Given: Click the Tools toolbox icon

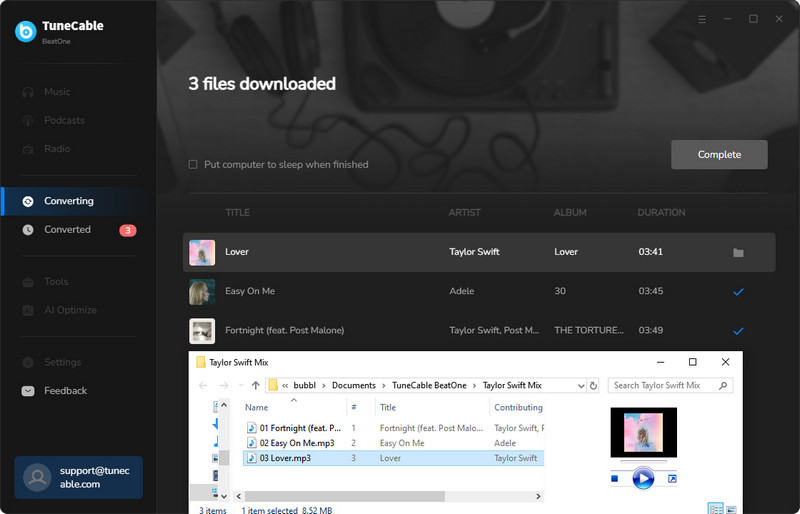Looking at the screenshot, I should (28, 282).
